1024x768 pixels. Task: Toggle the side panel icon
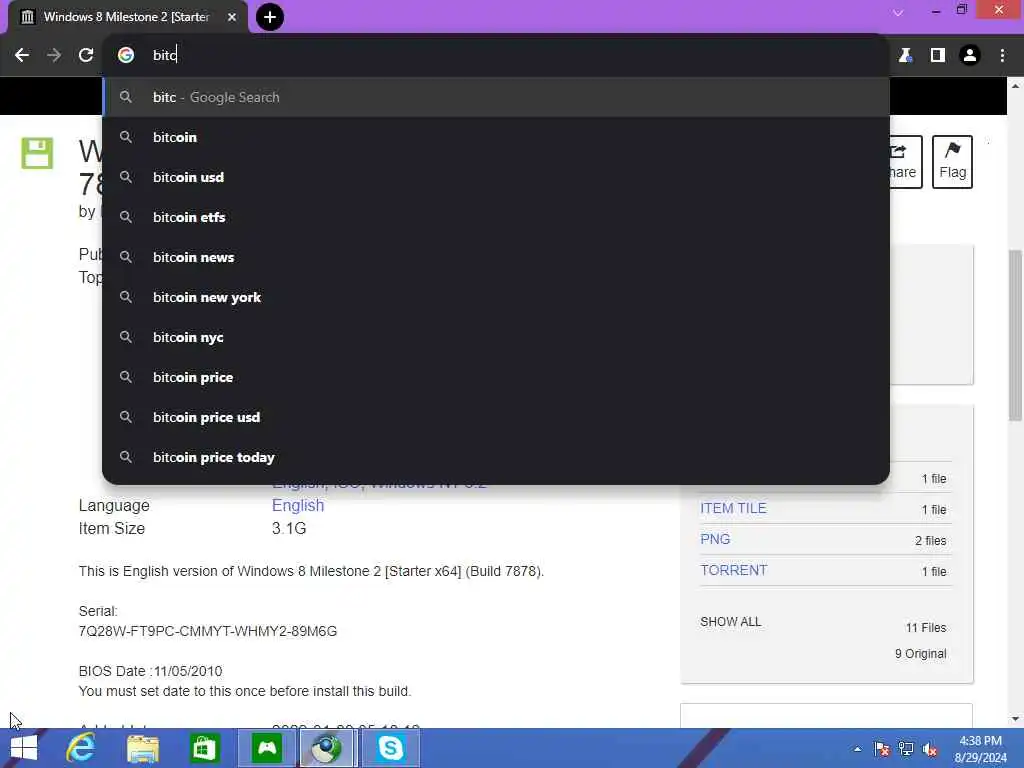point(938,56)
